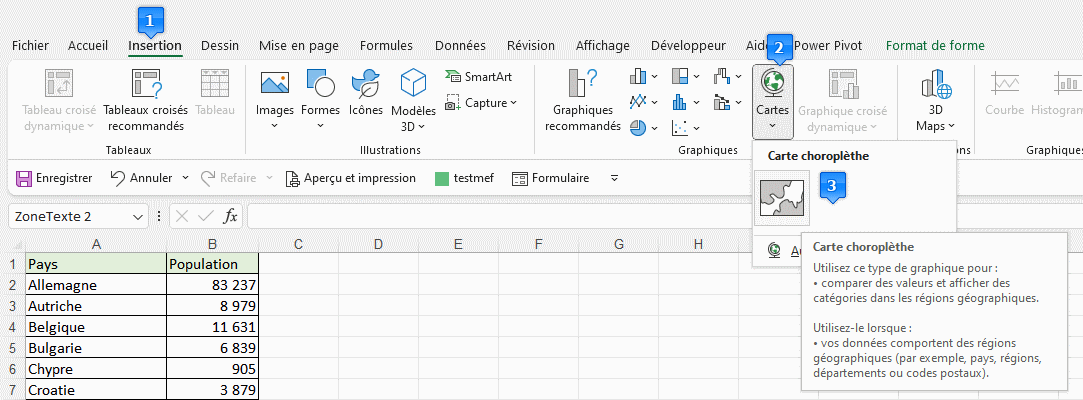Switch to the Formules tab
This screenshot has height=400, width=1083.
click(x=386, y=45)
